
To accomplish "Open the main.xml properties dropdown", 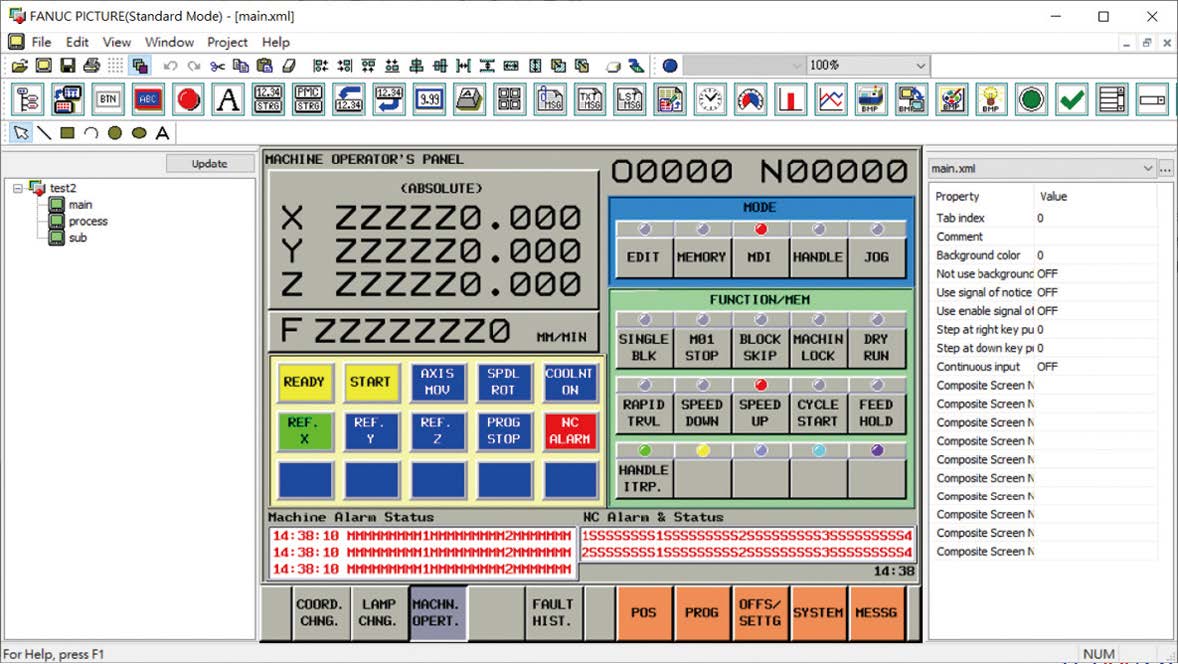I will click(1147, 170).
